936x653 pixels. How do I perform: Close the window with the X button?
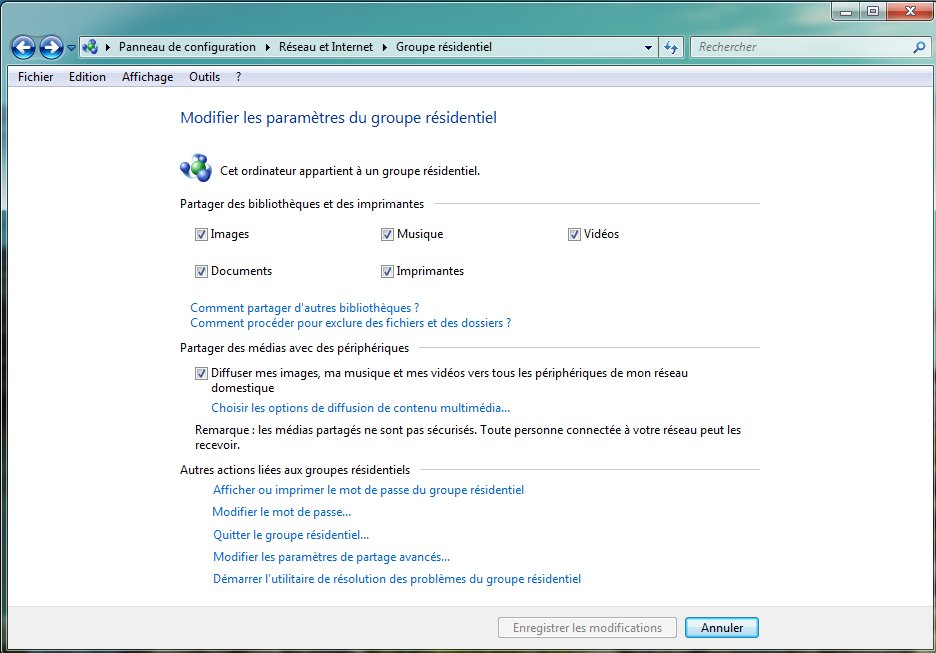[x=910, y=11]
